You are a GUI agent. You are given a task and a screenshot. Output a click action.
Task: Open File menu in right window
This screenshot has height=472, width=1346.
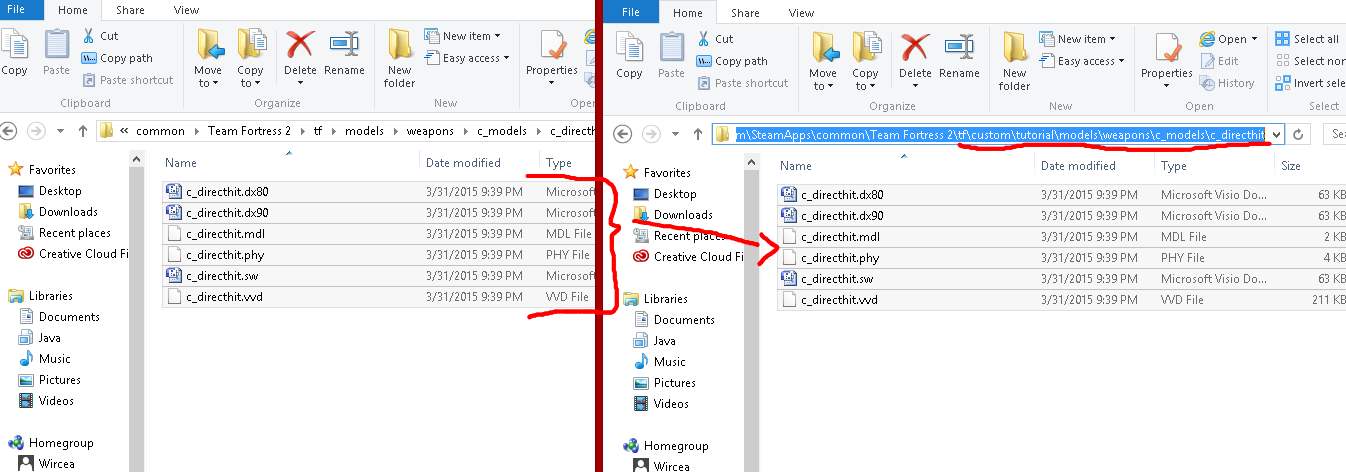[x=631, y=13]
